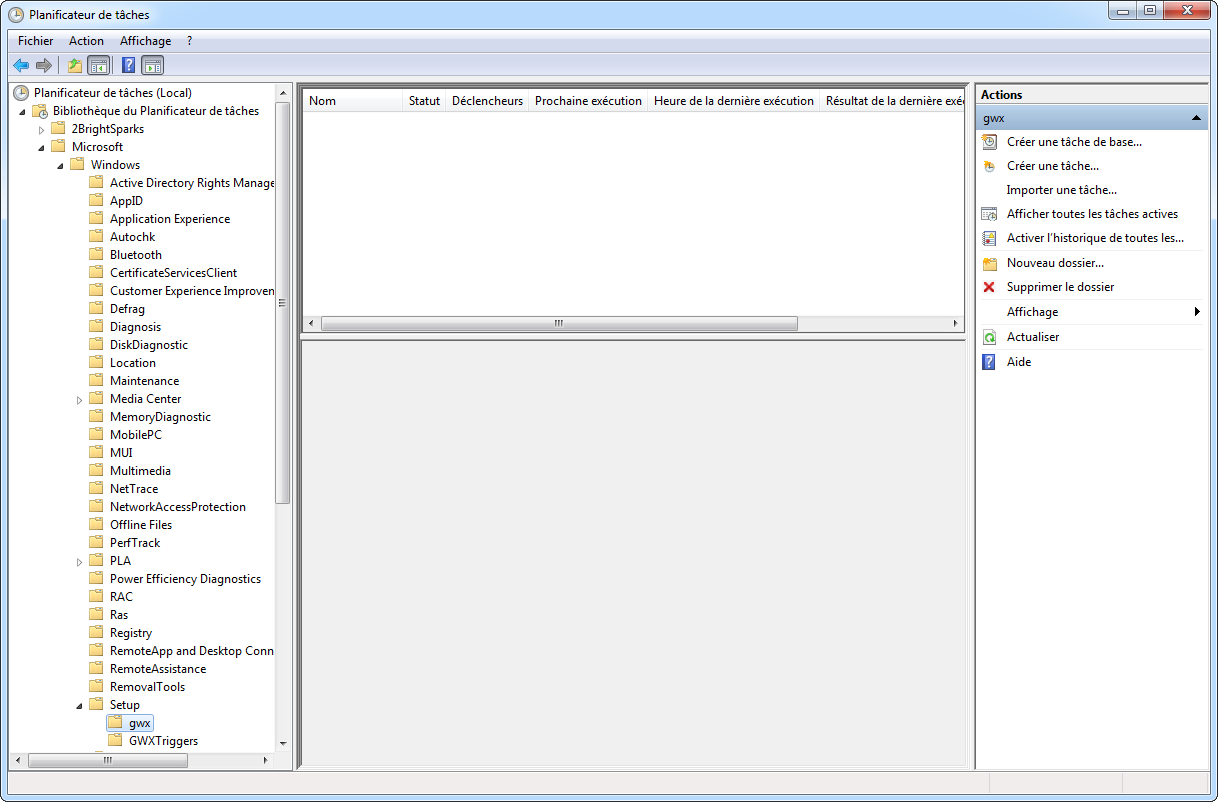Toggle the console tree pane toolbar button
1218x802 pixels.
[98, 66]
